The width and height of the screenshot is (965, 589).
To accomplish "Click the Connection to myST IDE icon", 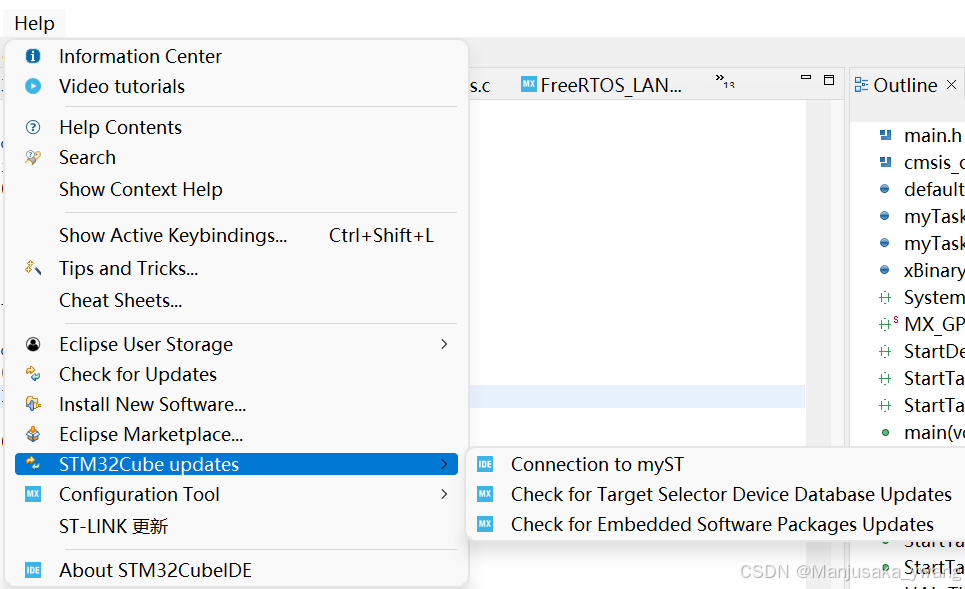I will coord(485,465).
